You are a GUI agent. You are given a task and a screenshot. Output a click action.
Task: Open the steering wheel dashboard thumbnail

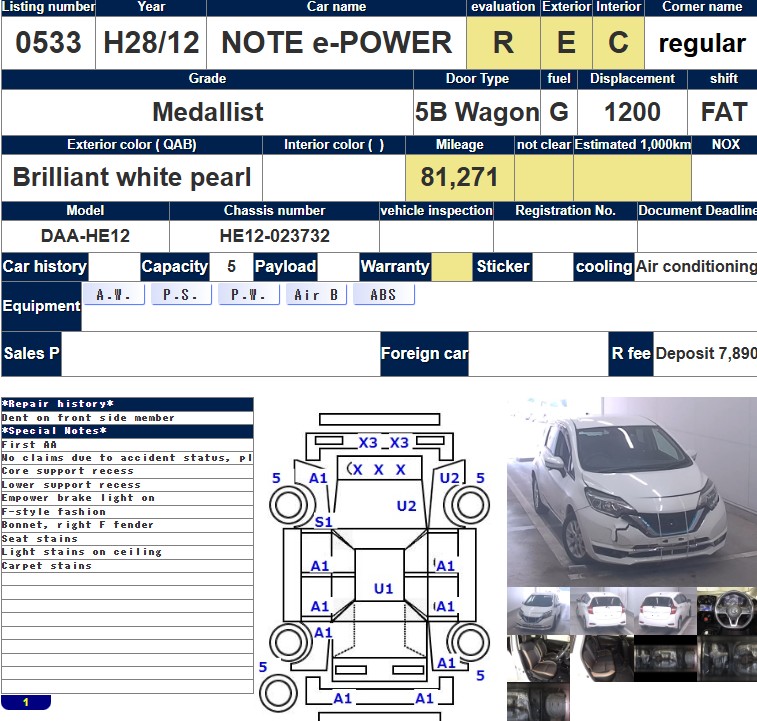click(727, 611)
